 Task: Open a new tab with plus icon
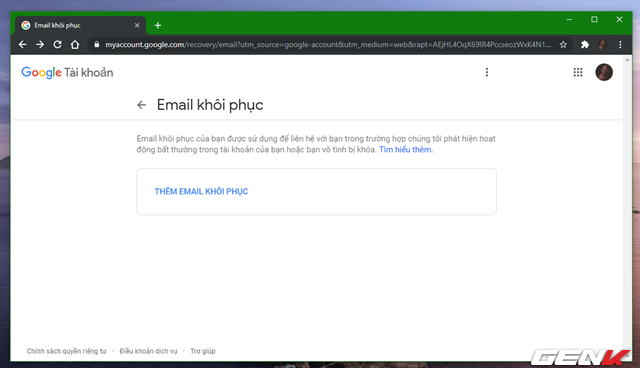pyautogui.click(x=158, y=25)
